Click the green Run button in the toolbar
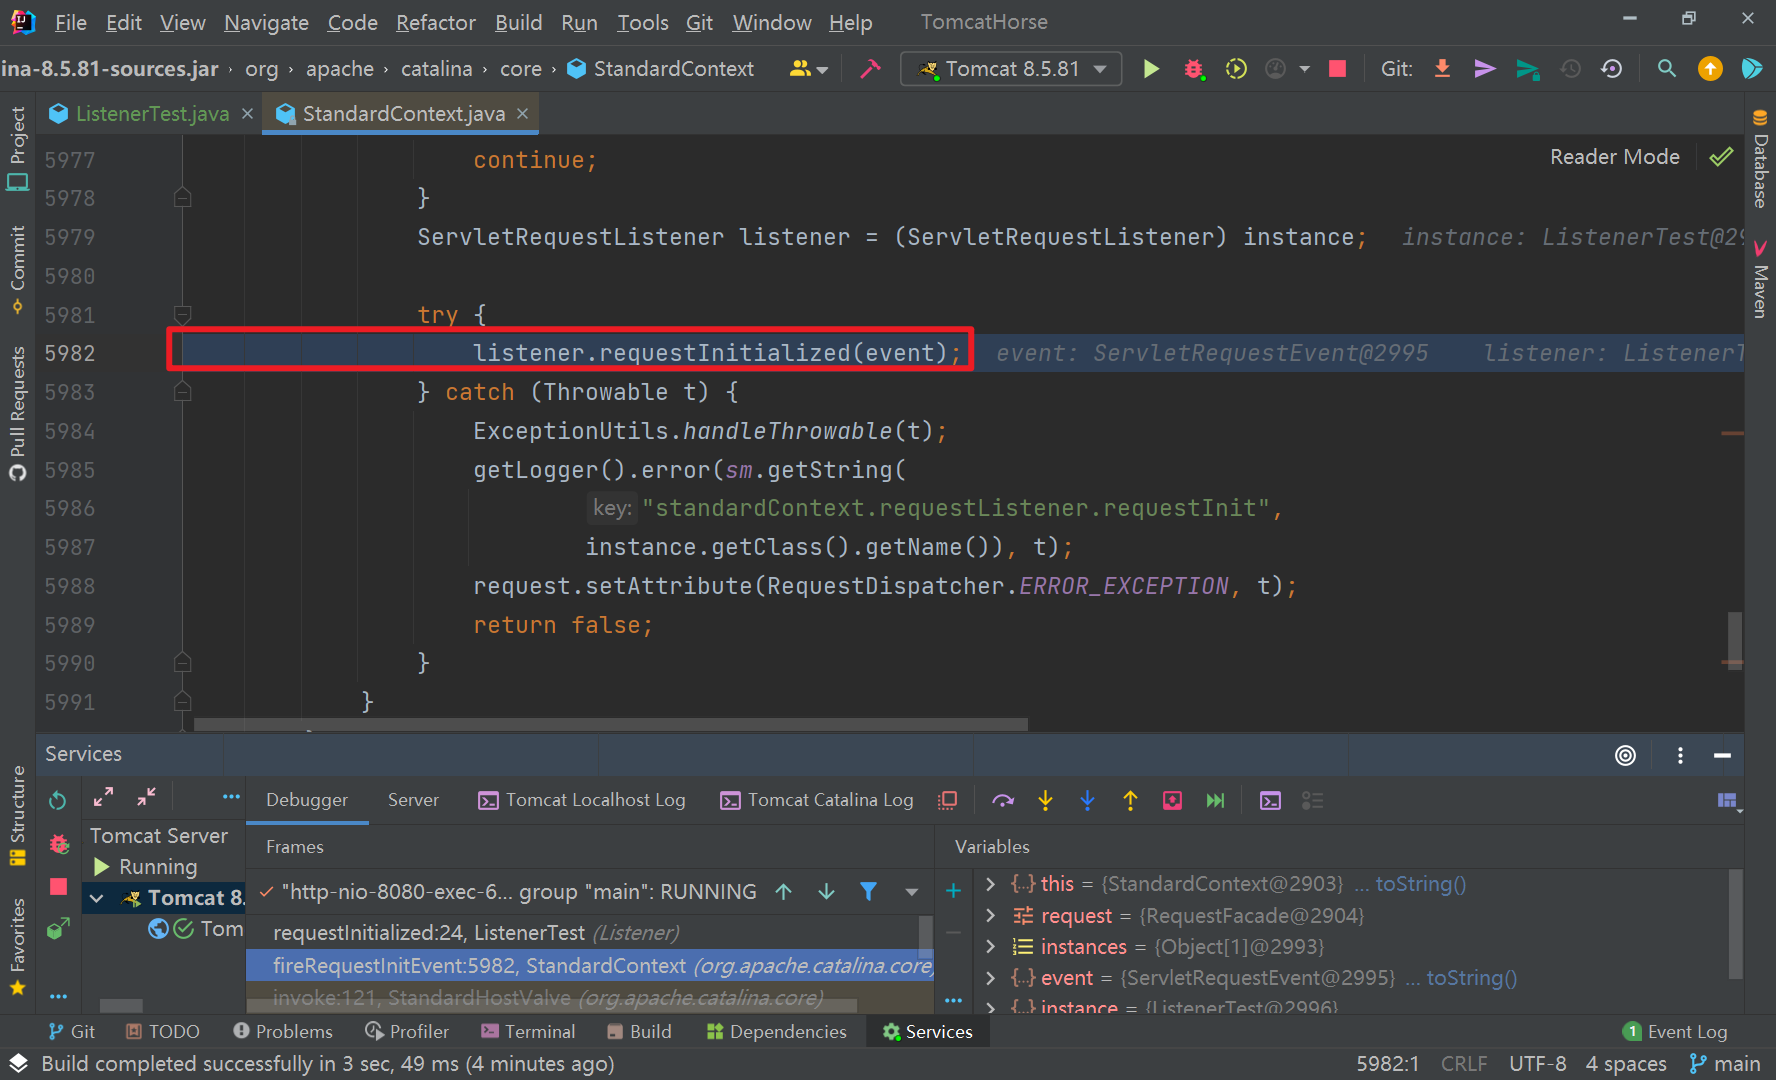The width and height of the screenshot is (1776, 1080). [x=1151, y=69]
